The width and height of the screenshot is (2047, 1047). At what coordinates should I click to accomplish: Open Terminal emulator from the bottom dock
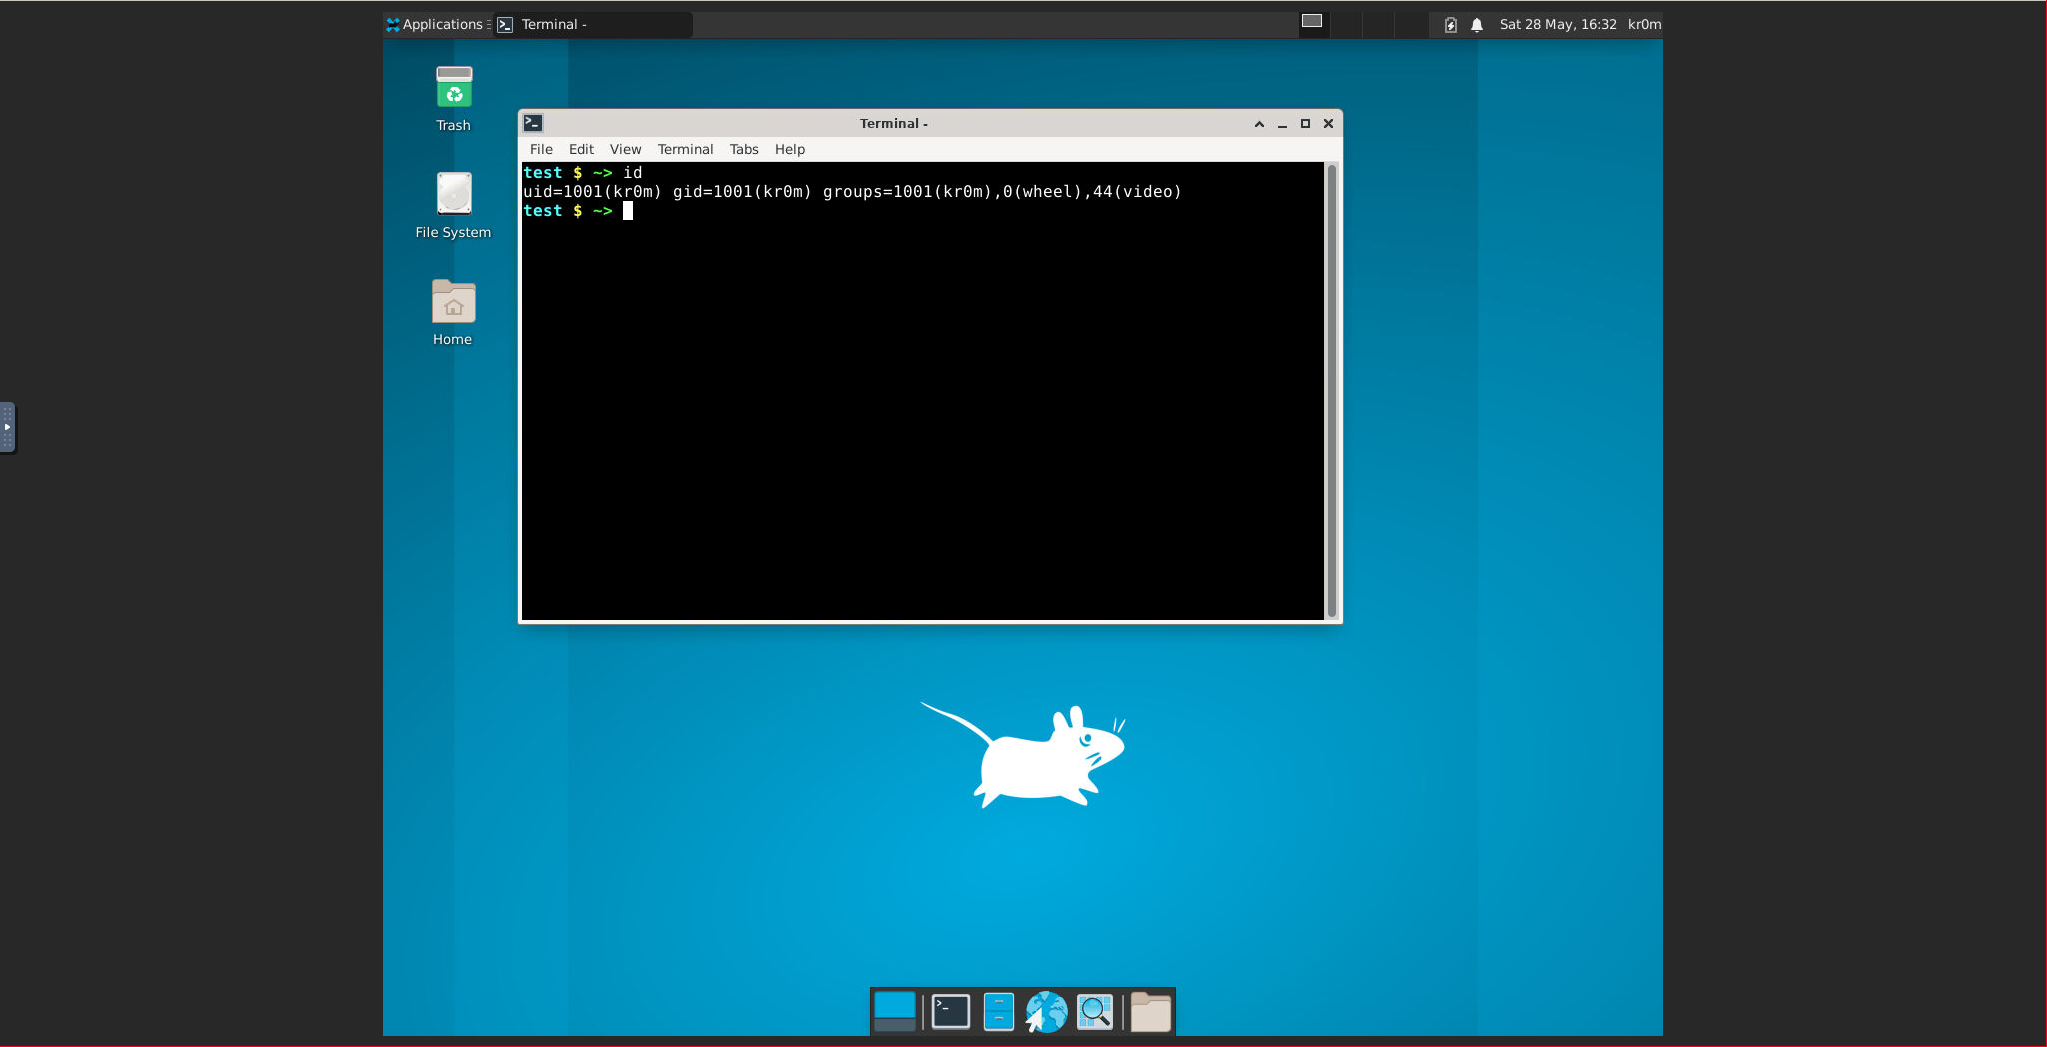[950, 1012]
